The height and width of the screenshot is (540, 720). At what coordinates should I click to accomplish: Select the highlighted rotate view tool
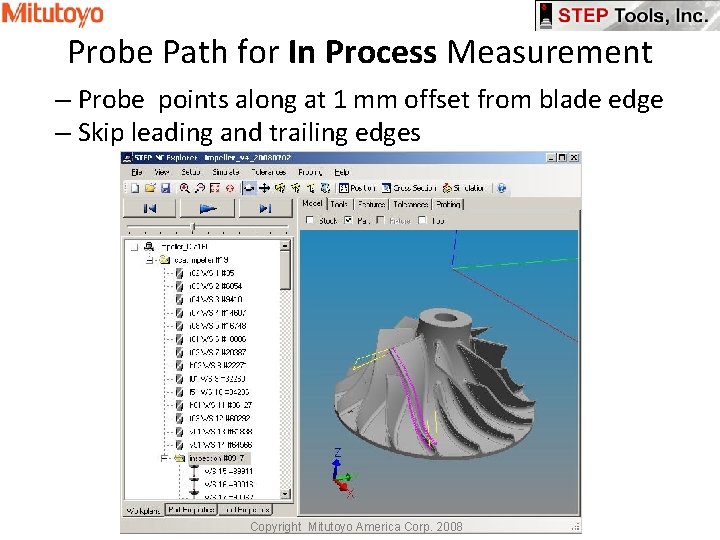point(249,188)
